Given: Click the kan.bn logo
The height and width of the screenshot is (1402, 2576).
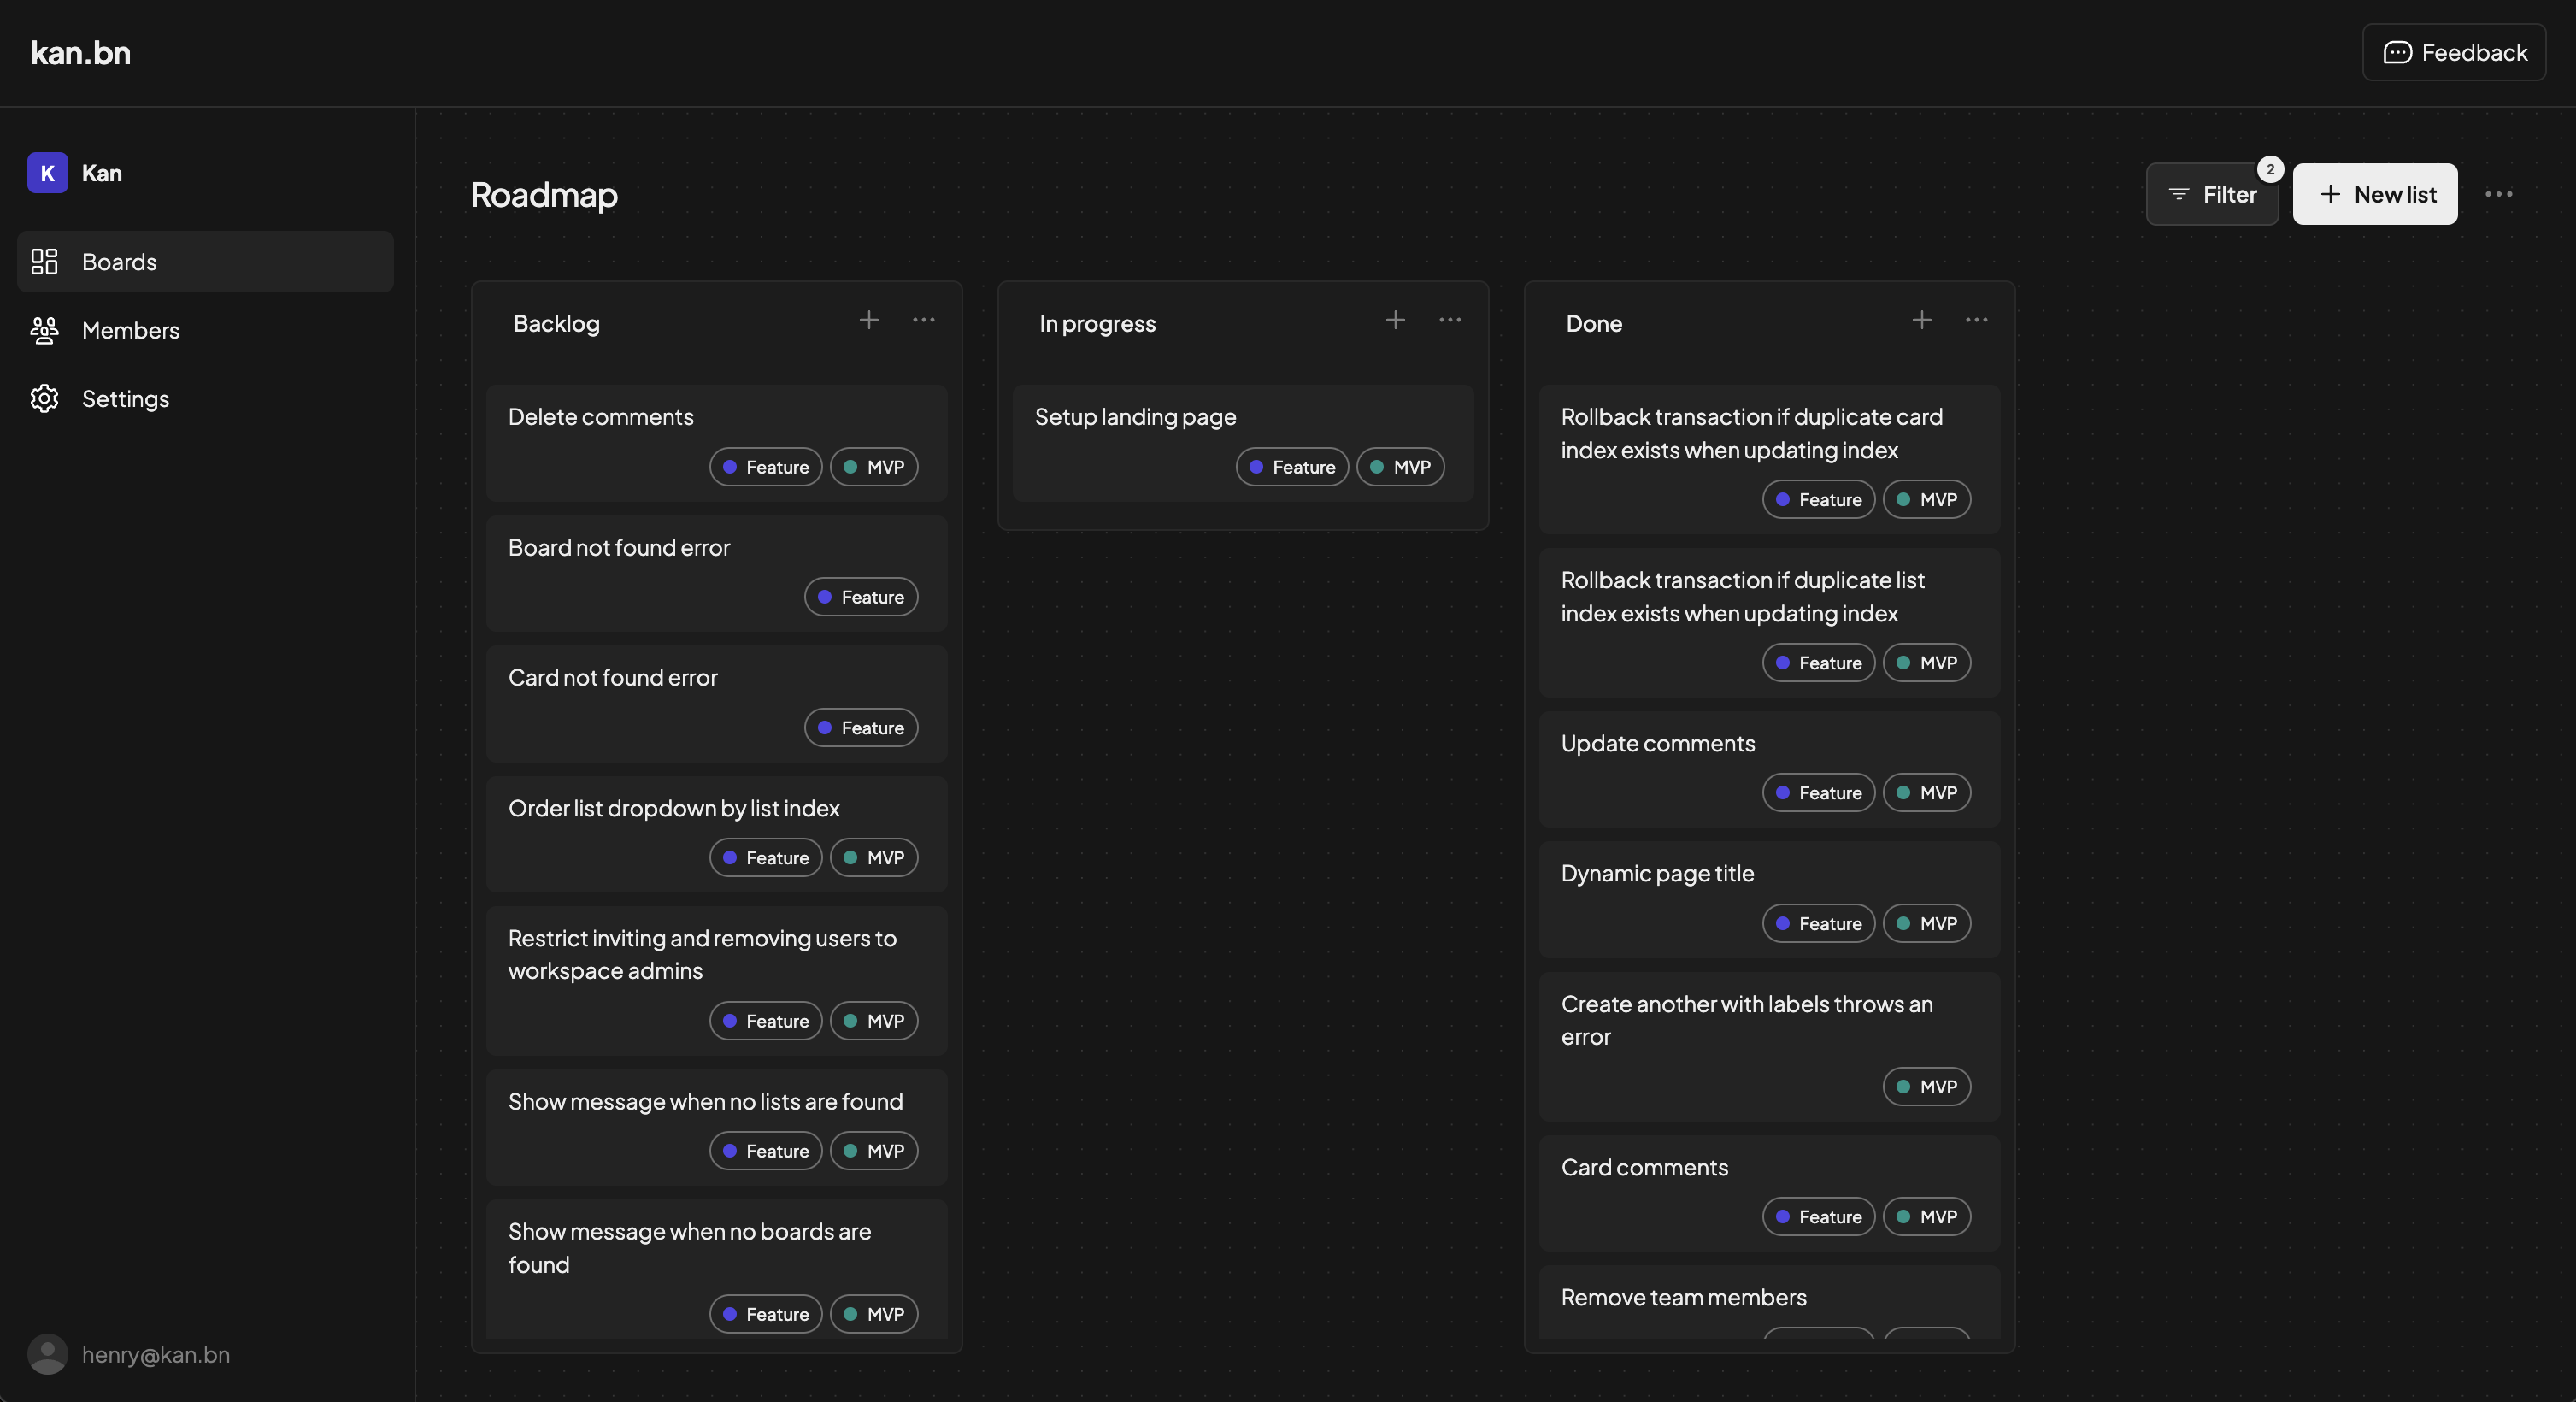Looking at the screenshot, I should pyautogui.click(x=80, y=52).
